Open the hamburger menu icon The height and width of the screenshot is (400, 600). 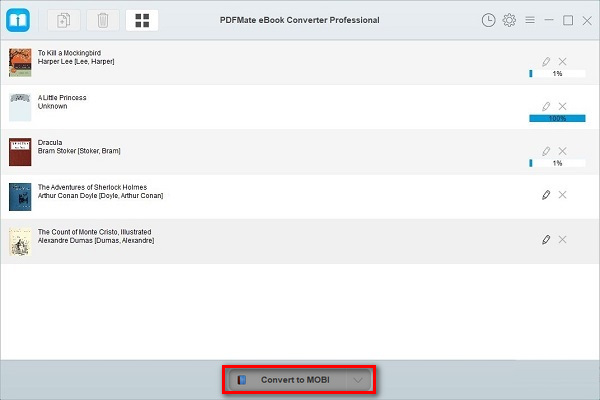530,20
